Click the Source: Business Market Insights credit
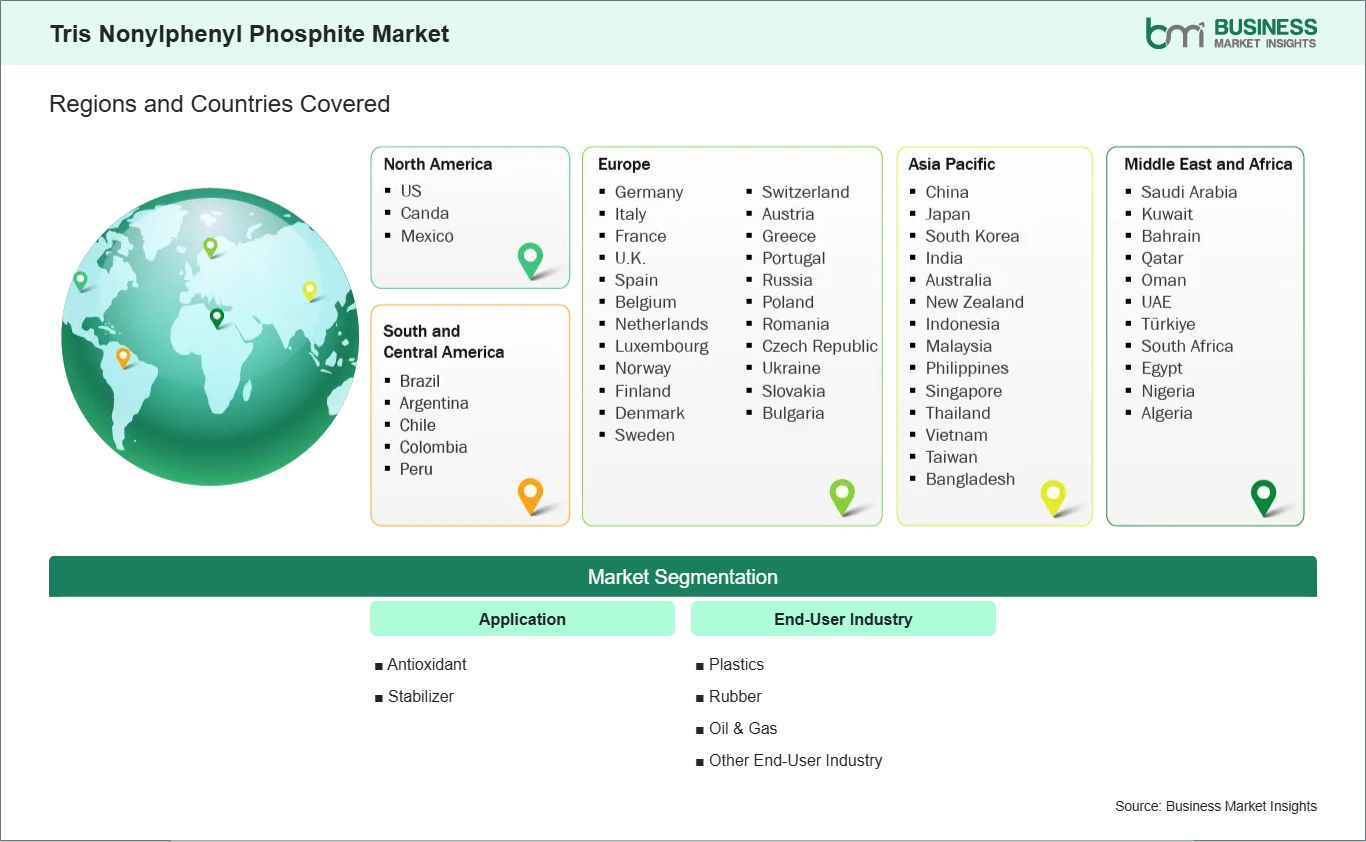1366x842 pixels. 1216,806
